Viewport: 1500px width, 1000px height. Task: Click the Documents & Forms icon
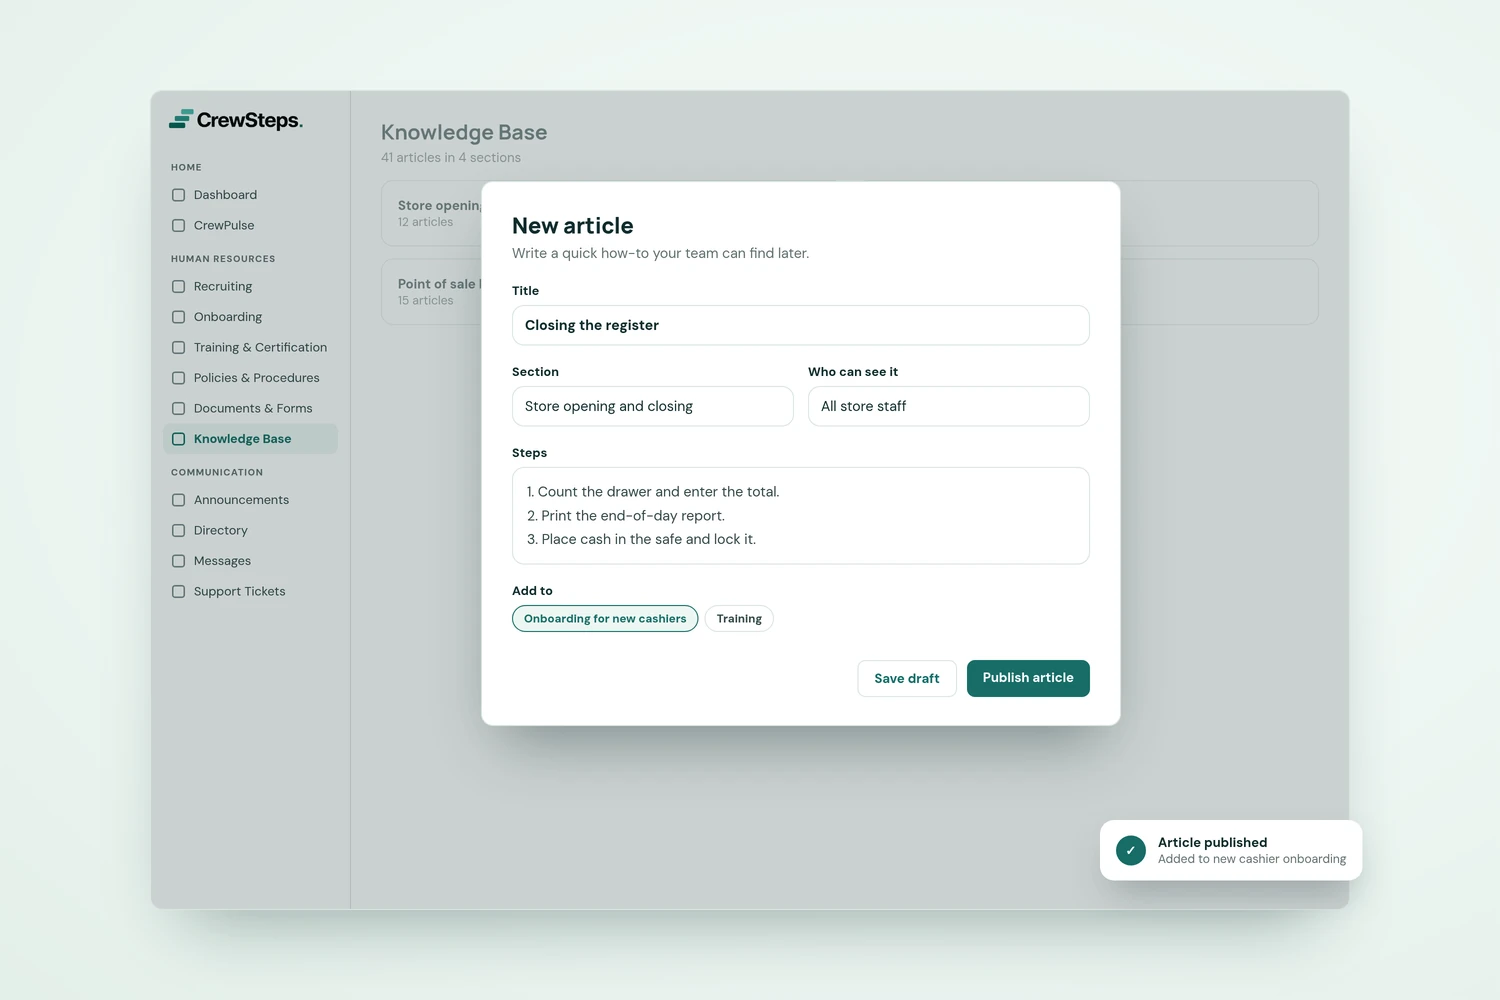pos(178,409)
